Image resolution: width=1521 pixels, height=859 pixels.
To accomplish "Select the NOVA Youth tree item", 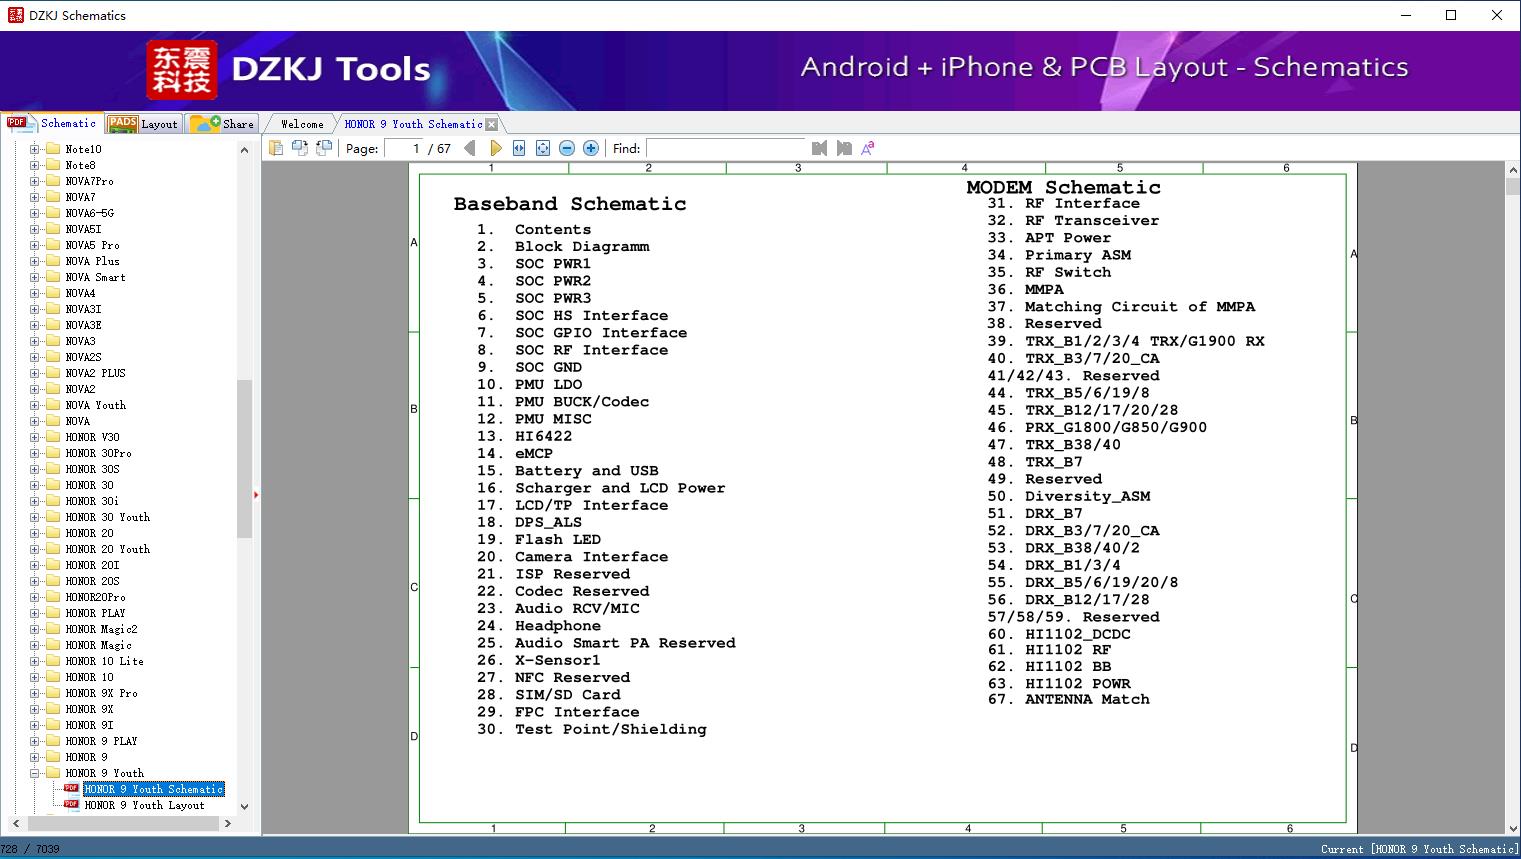I will tap(96, 405).
